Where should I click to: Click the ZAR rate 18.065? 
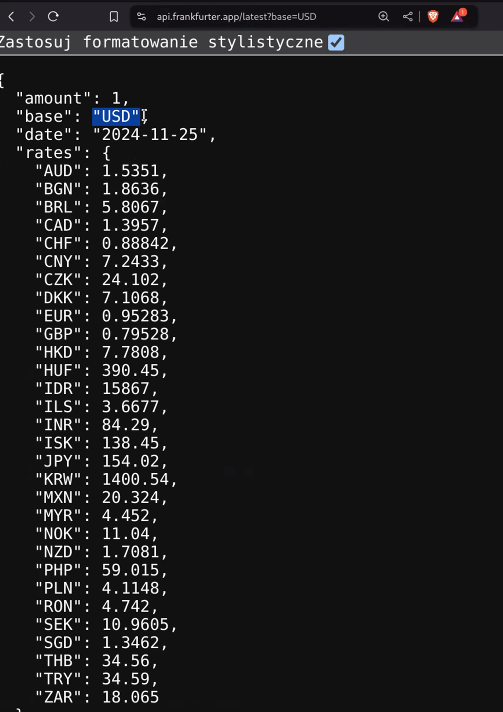click(130, 697)
